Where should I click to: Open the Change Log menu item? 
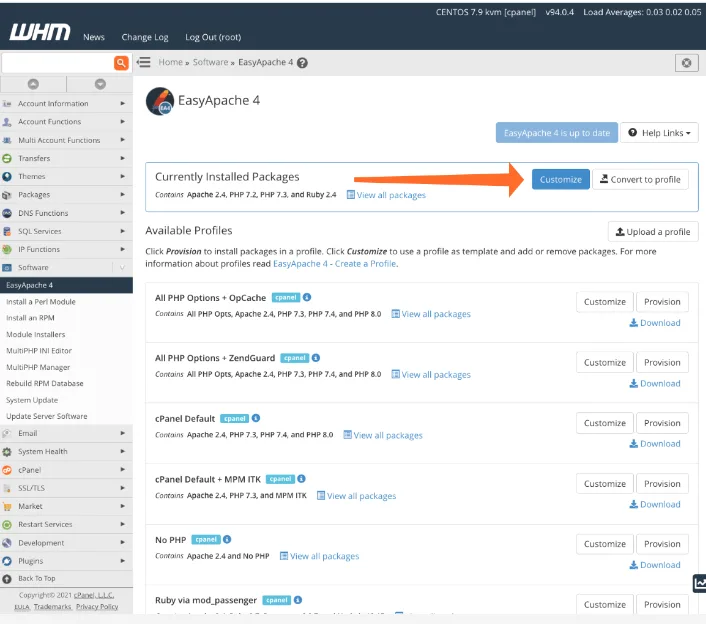[145, 37]
